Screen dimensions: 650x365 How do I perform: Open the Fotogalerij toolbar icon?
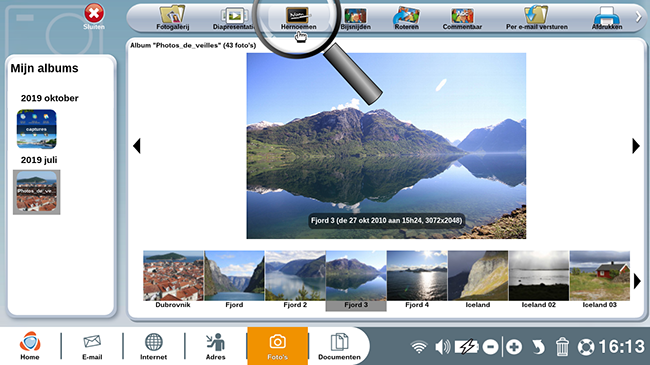(172, 17)
